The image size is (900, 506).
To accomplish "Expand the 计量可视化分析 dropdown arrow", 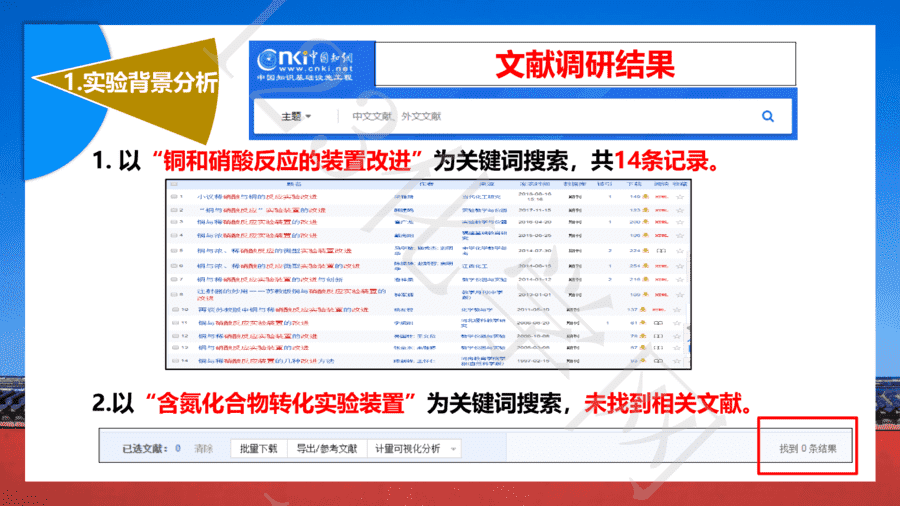I will coord(453,449).
